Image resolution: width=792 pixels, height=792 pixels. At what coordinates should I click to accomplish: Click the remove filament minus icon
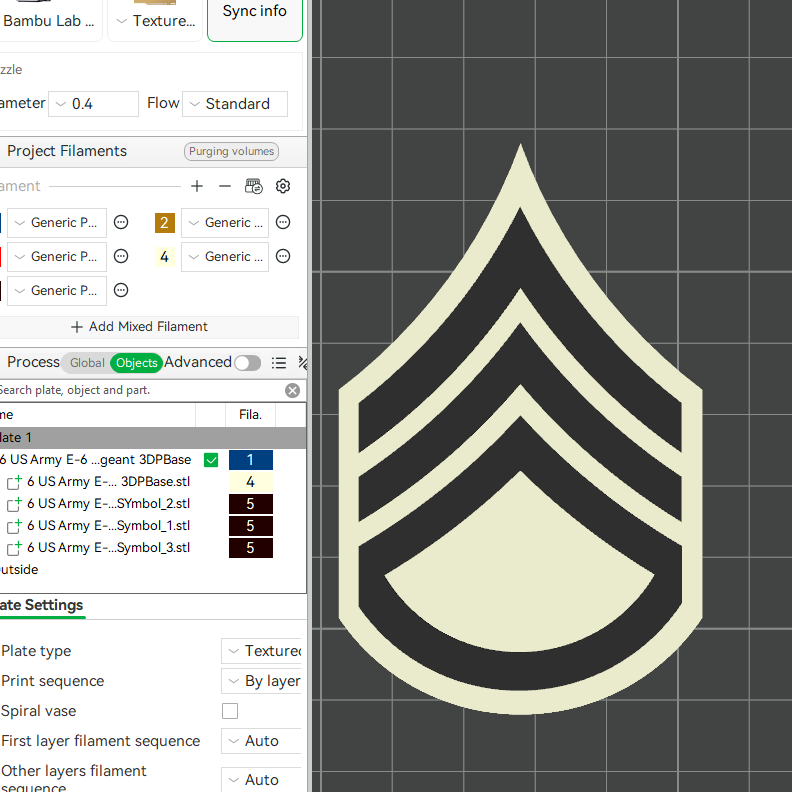click(225, 186)
